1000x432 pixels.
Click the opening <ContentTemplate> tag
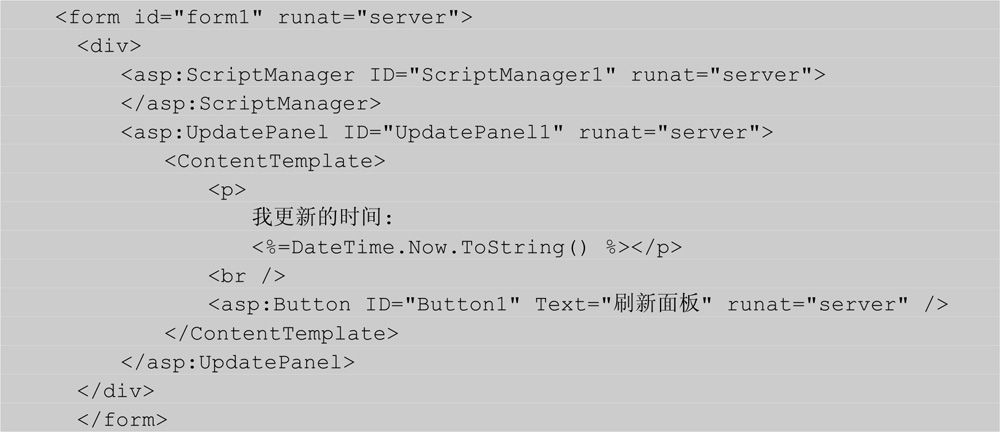(x=275, y=161)
